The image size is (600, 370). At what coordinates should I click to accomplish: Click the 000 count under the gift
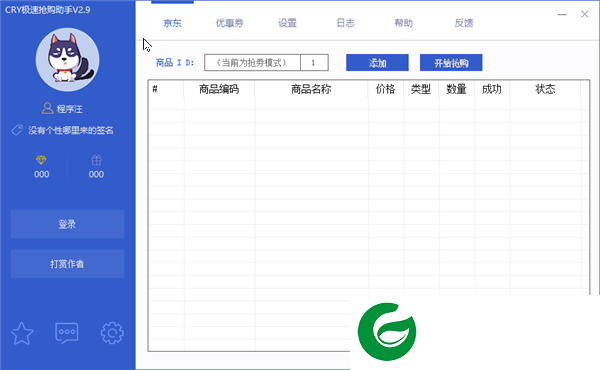(x=96, y=174)
